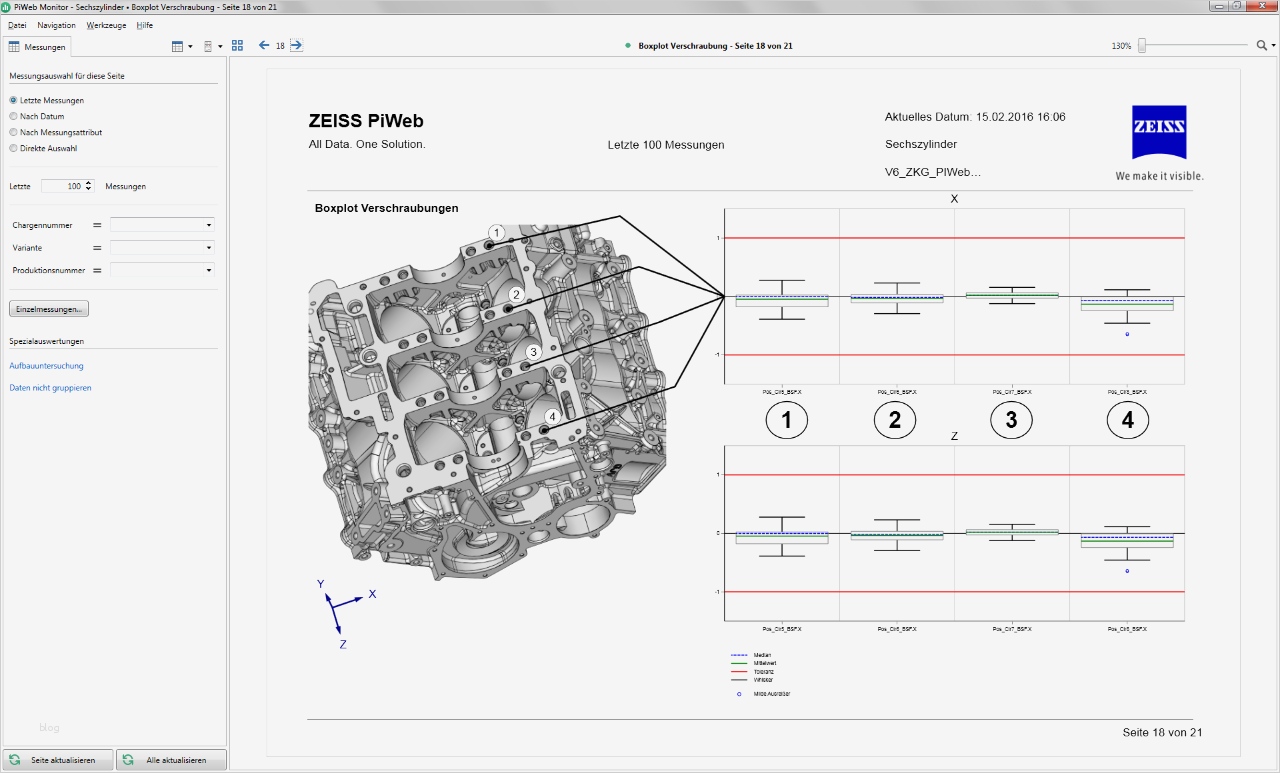Screen dimensions: 1280x773
Task: Show the page overview grid
Action: [x=237, y=46]
